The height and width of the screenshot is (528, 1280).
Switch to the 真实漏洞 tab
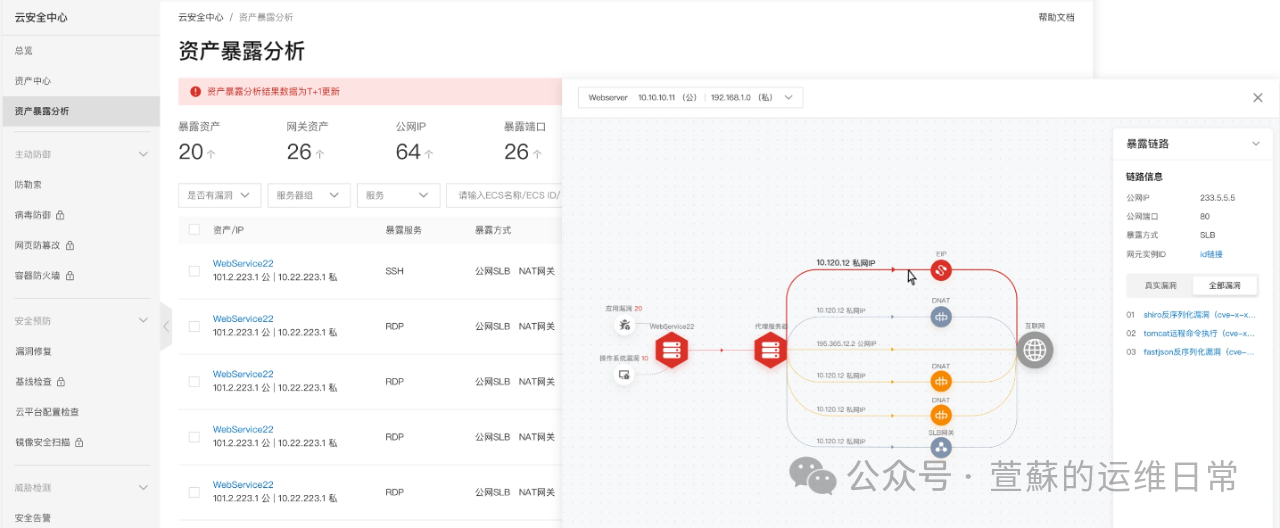(x=1160, y=285)
